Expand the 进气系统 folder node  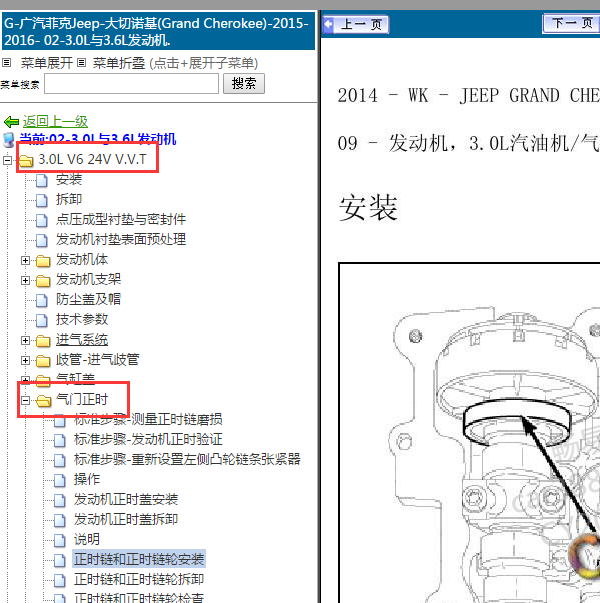click(25, 340)
